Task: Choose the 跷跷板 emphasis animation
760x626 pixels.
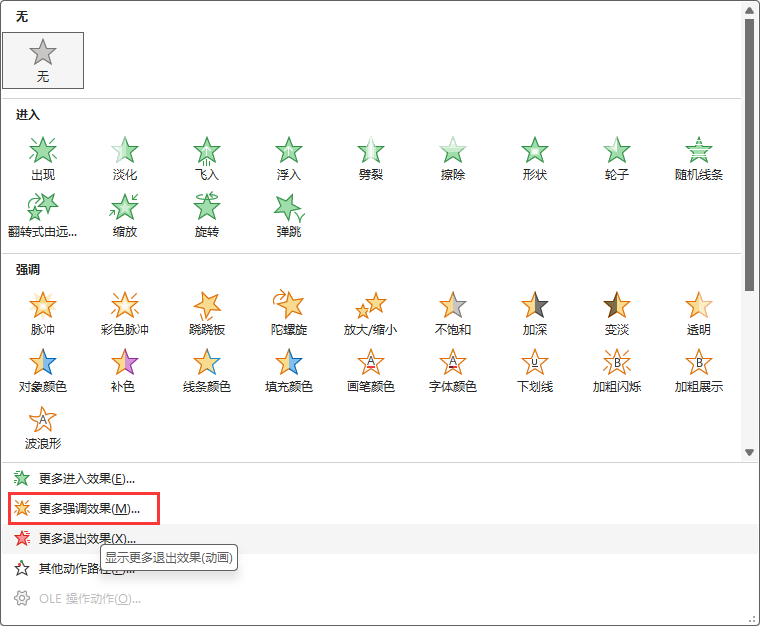Action: (x=207, y=314)
